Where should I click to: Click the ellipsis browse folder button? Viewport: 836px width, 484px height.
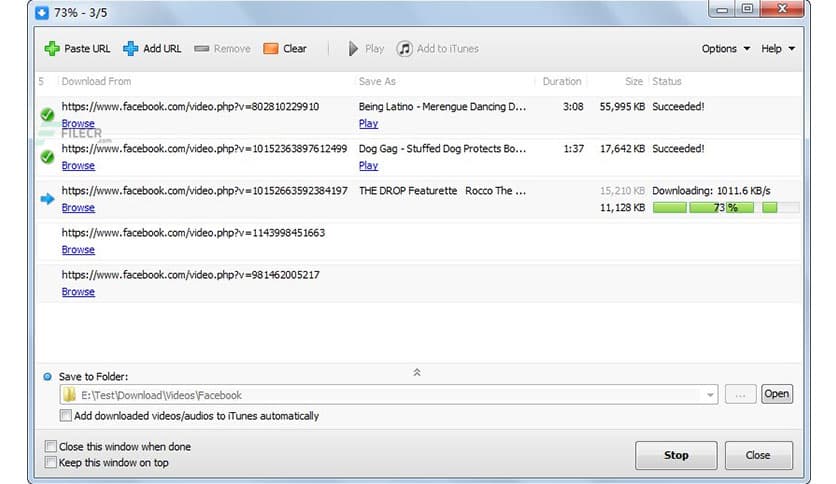(x=741, y=394)
